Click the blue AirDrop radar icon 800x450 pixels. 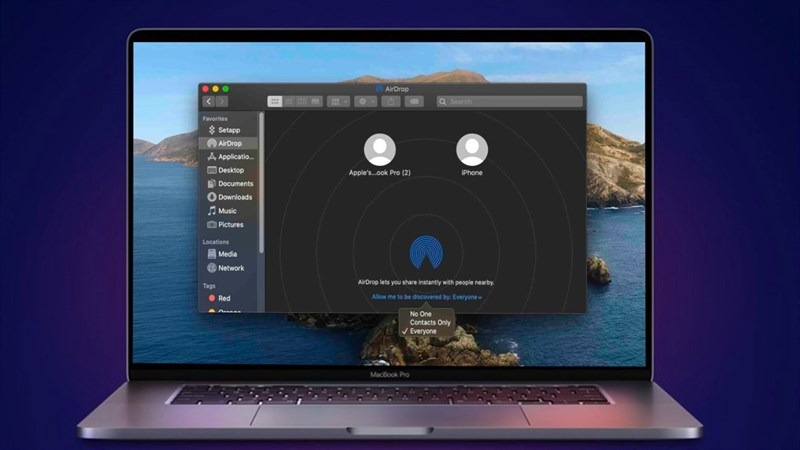click(x=426, y=252)
